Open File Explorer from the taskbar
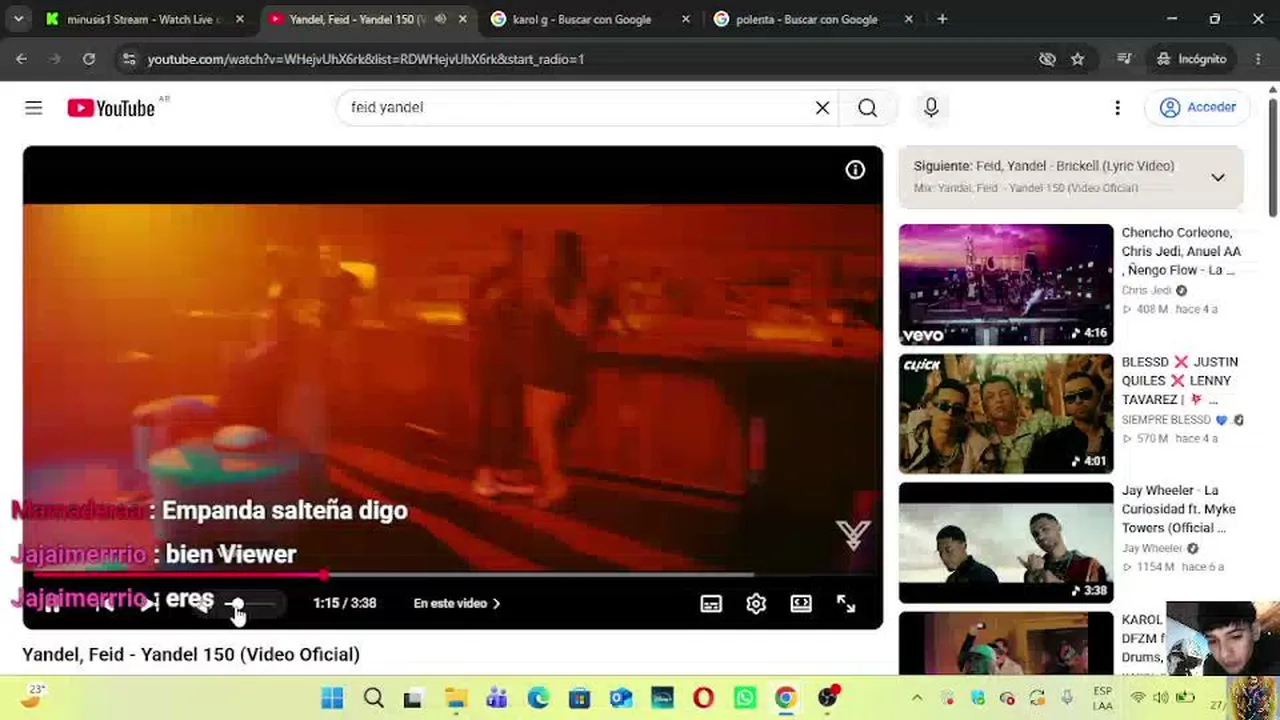The height and width of the screenshot is (720, 1280). [456, 698]
